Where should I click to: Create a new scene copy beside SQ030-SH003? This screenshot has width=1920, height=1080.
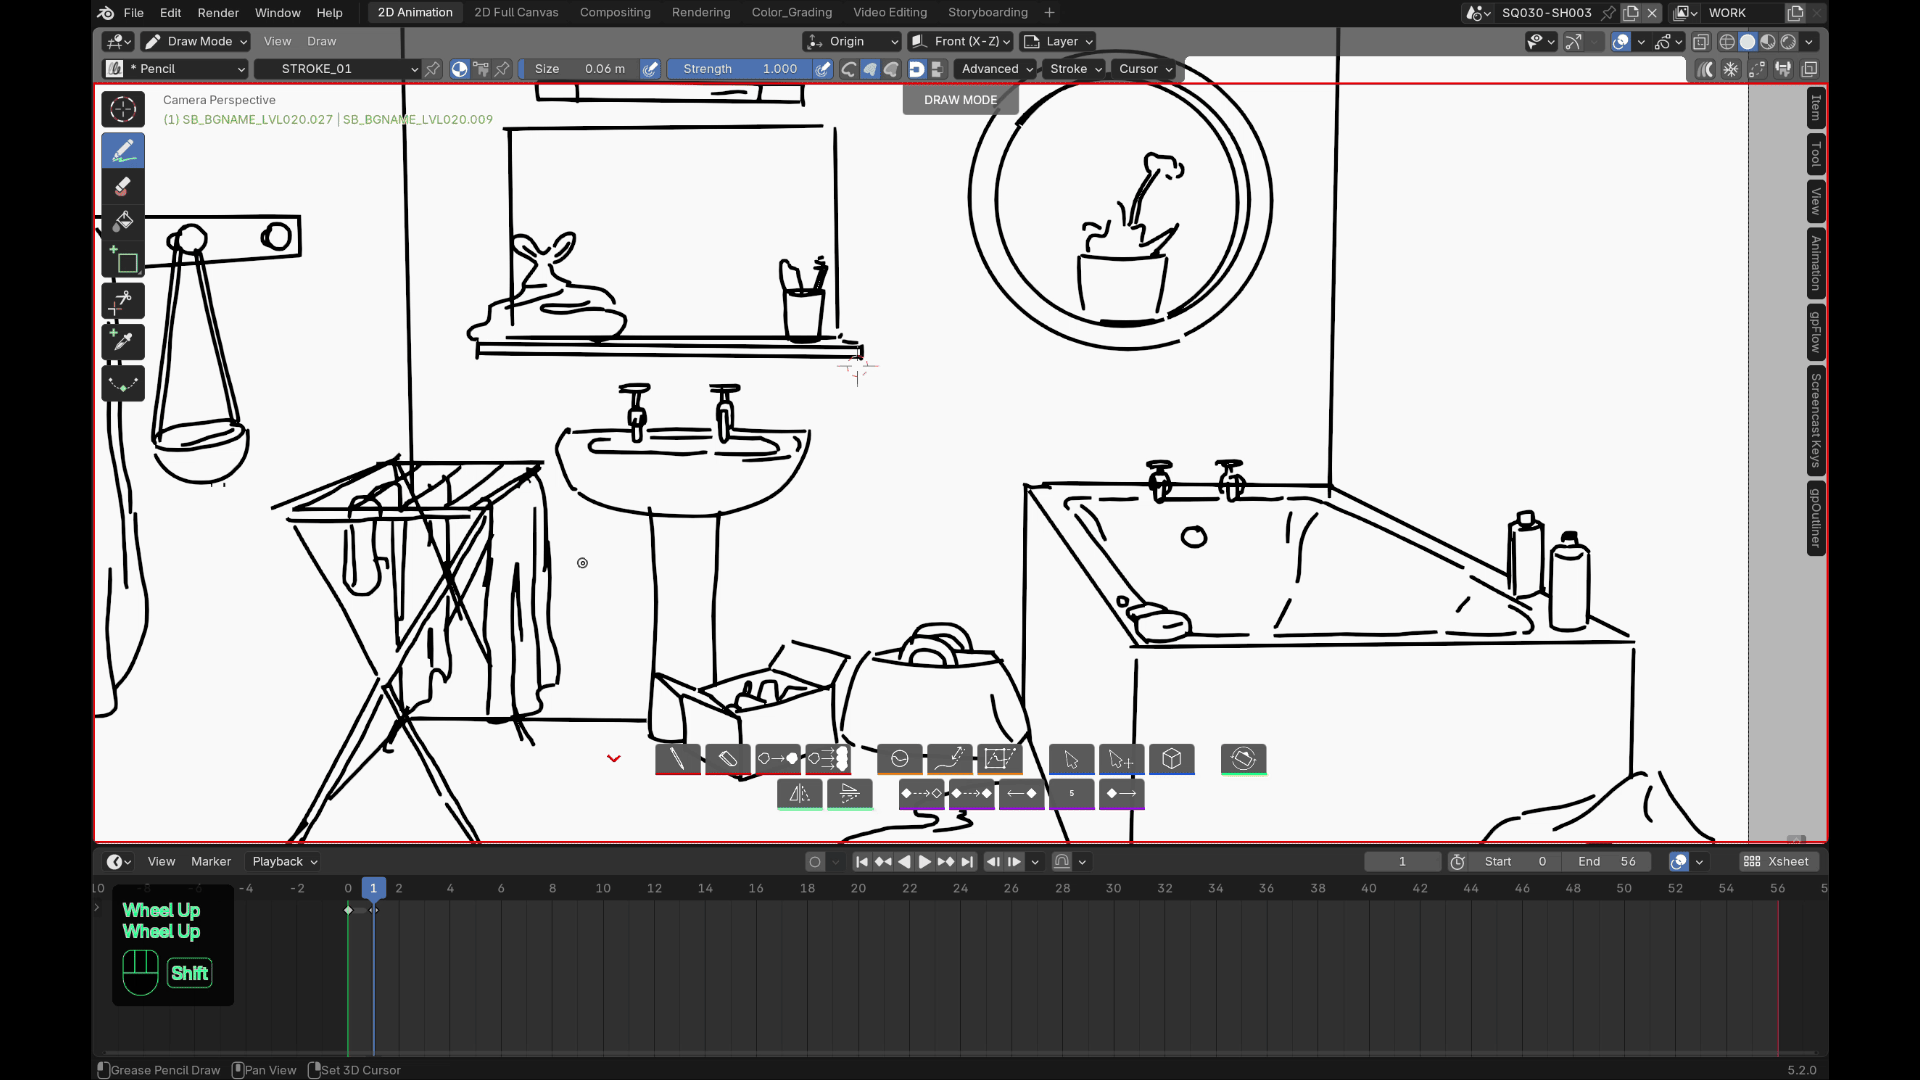tap(1631, 13)
